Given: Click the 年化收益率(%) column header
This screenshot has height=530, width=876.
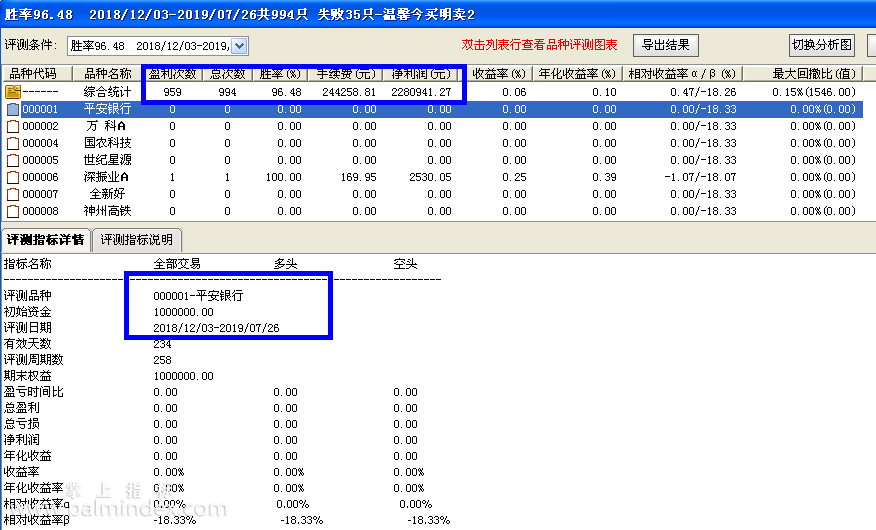Looking at the screenshot, I should click(577, 74).
